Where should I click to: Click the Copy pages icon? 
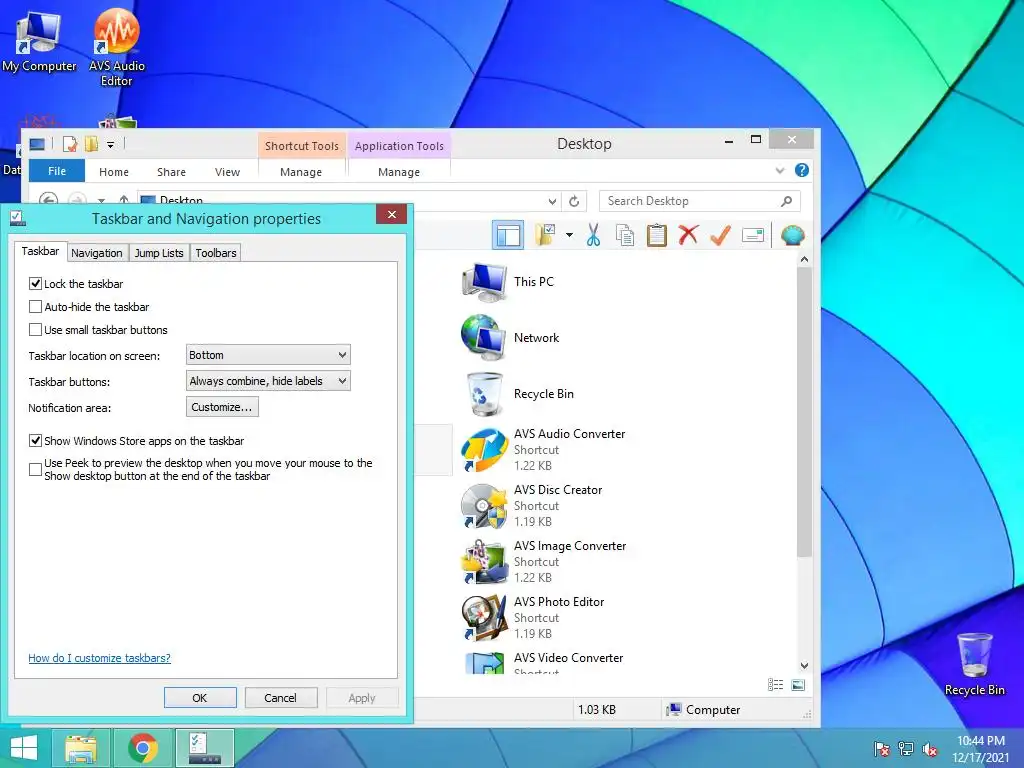point(625,235)
